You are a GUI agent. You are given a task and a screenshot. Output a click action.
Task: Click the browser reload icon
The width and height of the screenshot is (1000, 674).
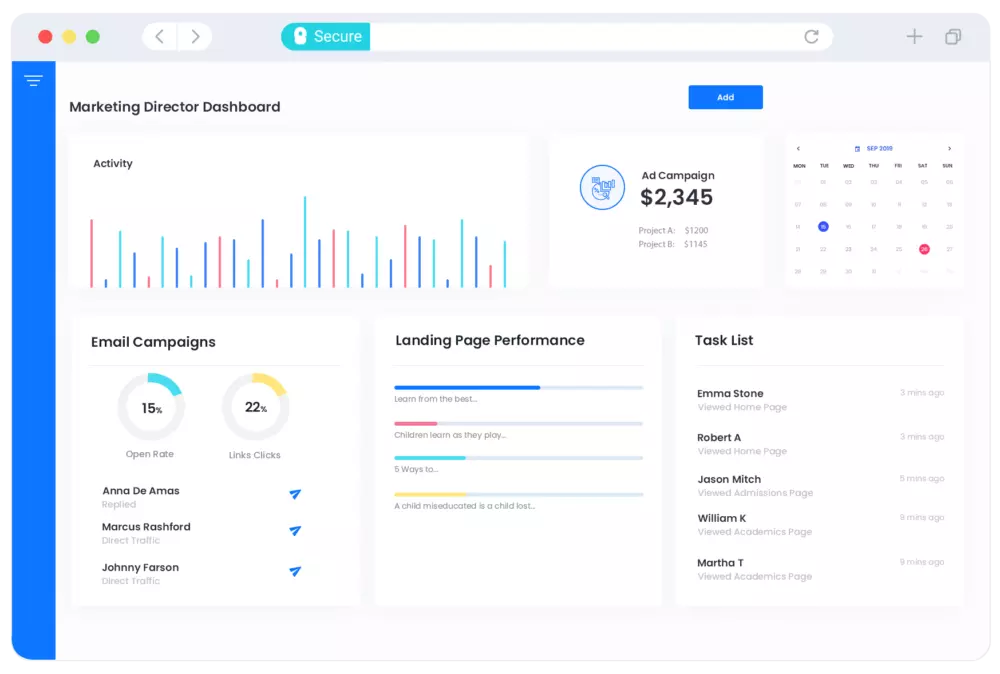811,37
